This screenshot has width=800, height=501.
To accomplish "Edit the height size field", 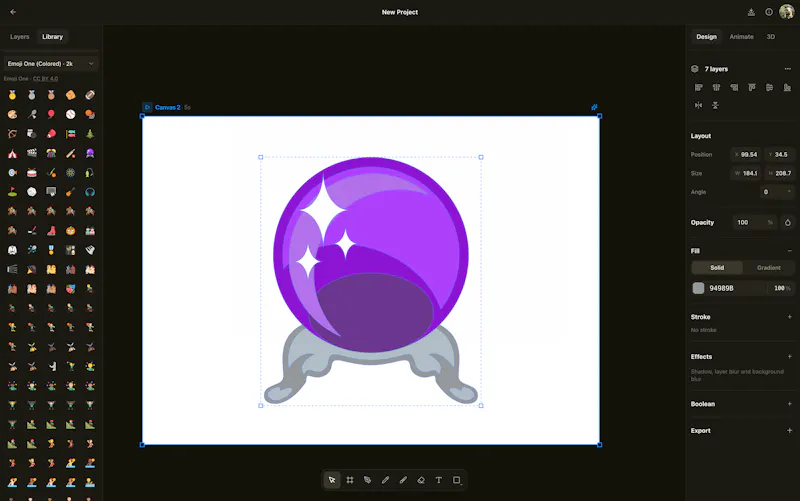I will [x=779, y=173].
